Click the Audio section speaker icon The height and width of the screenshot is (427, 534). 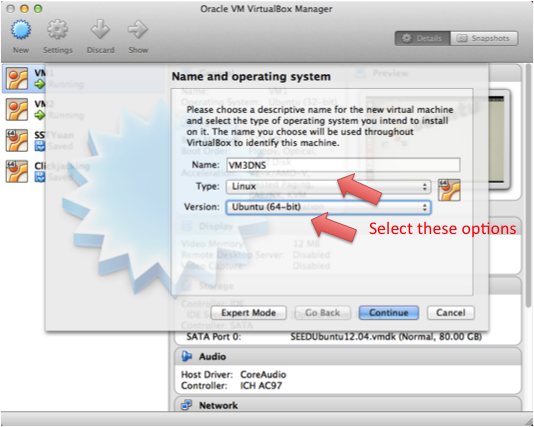[187, 356]
